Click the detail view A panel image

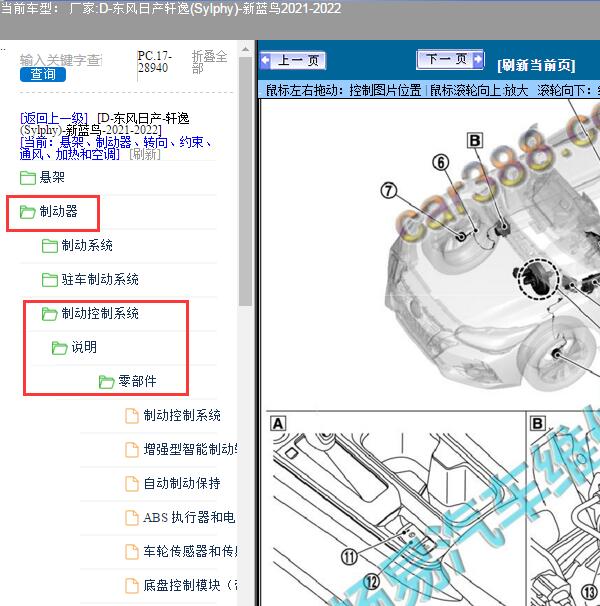(396, 509)
